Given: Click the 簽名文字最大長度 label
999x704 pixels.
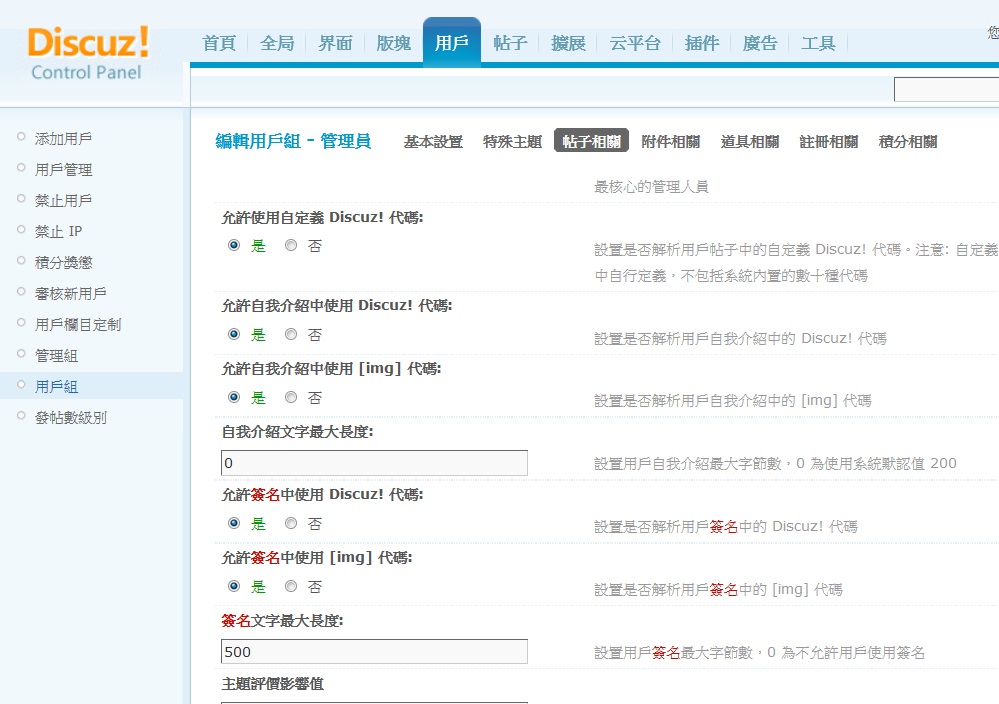Looking at the screenshot, I should pos(282,621).
